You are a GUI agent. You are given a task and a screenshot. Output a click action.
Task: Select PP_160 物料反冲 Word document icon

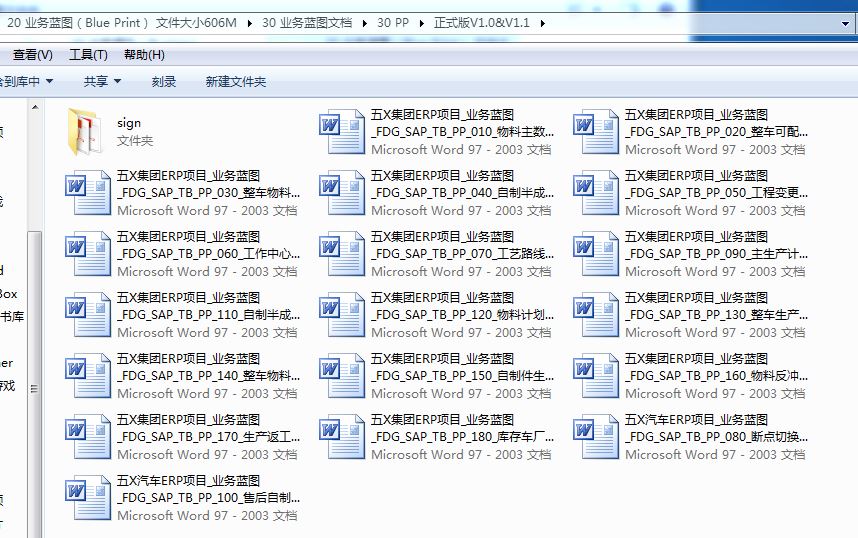pos(596,375)
